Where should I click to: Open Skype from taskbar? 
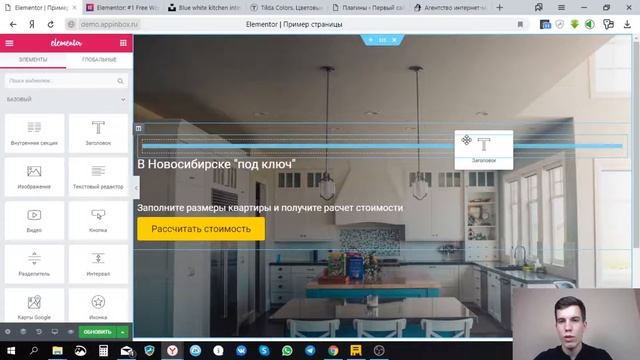tap(264, 351)
